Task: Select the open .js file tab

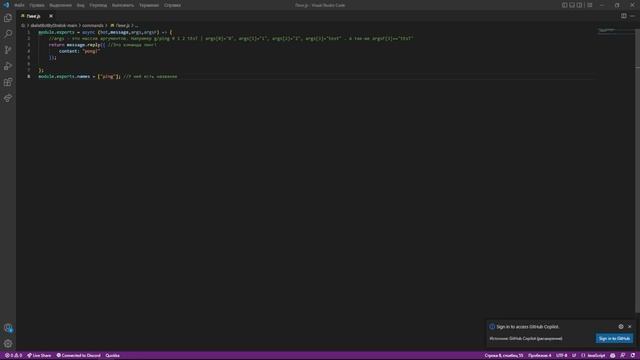Action: click(33, 16)
